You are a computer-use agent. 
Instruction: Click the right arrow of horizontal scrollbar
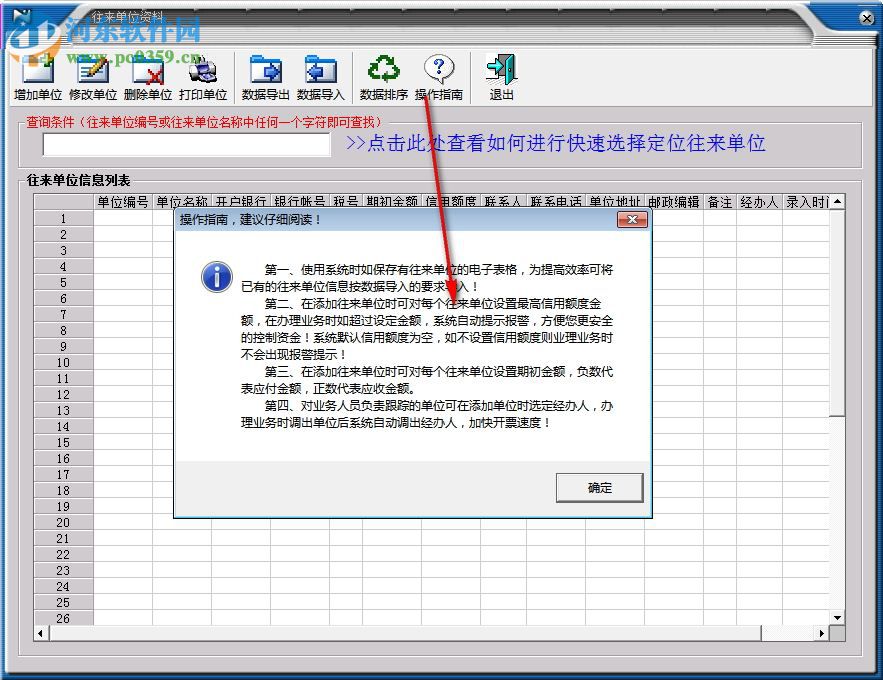point(822,633)
